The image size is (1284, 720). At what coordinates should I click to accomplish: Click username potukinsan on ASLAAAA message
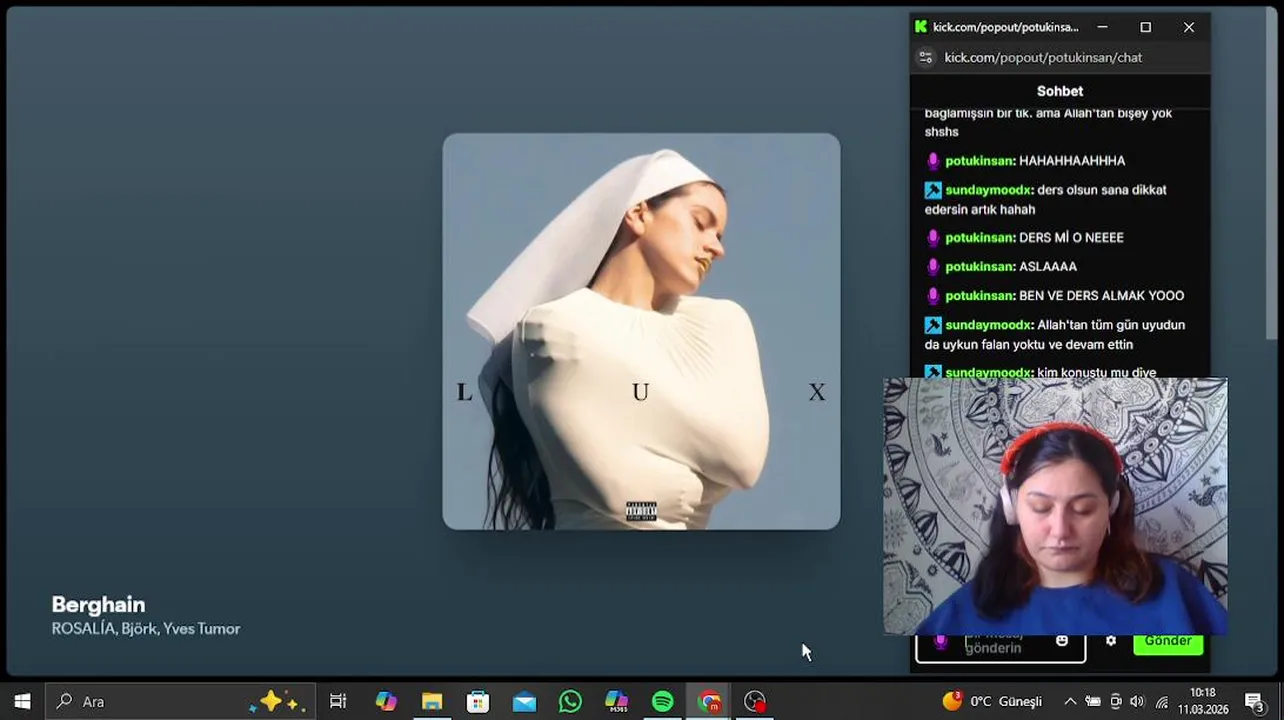pyautogui.click(x=980, y=267)
